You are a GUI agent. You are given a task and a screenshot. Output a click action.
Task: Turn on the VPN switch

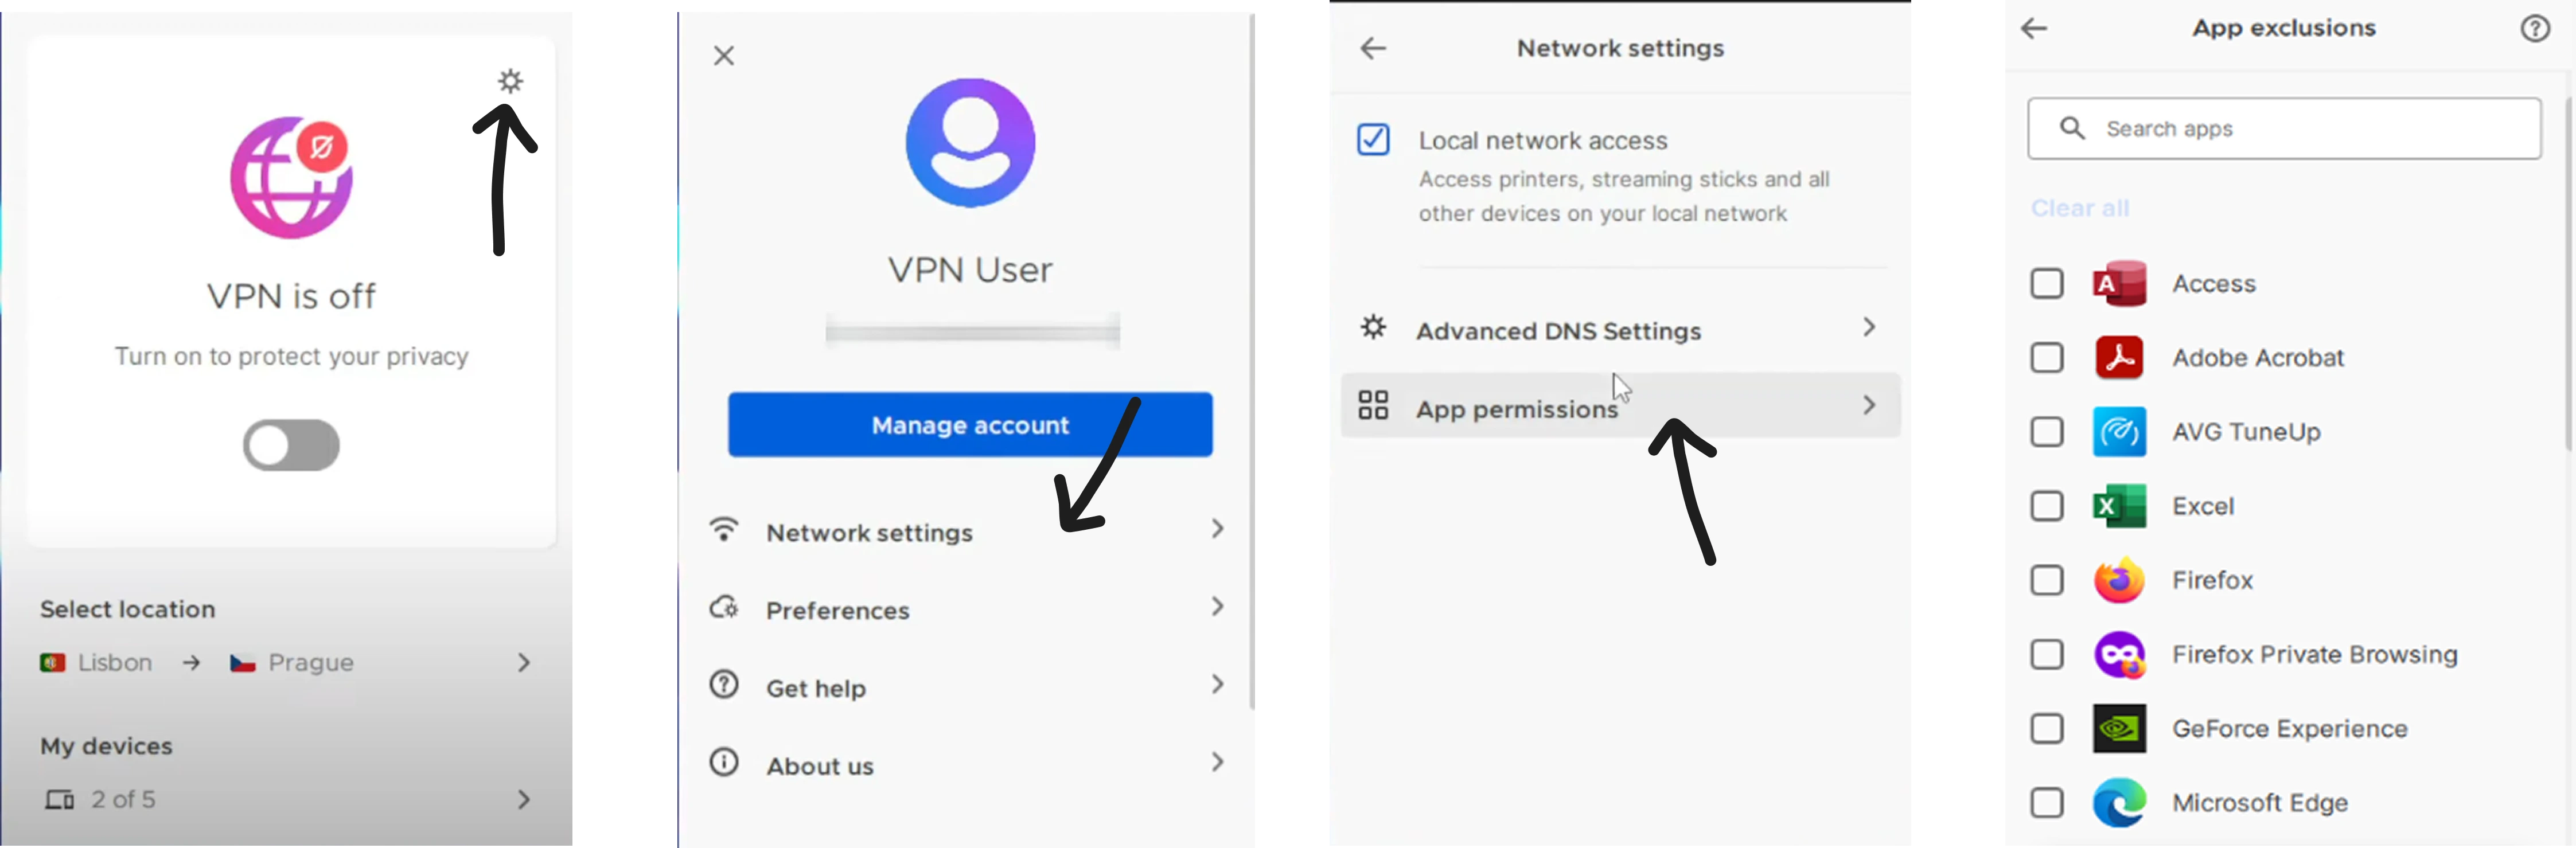(x=291, y=446)
